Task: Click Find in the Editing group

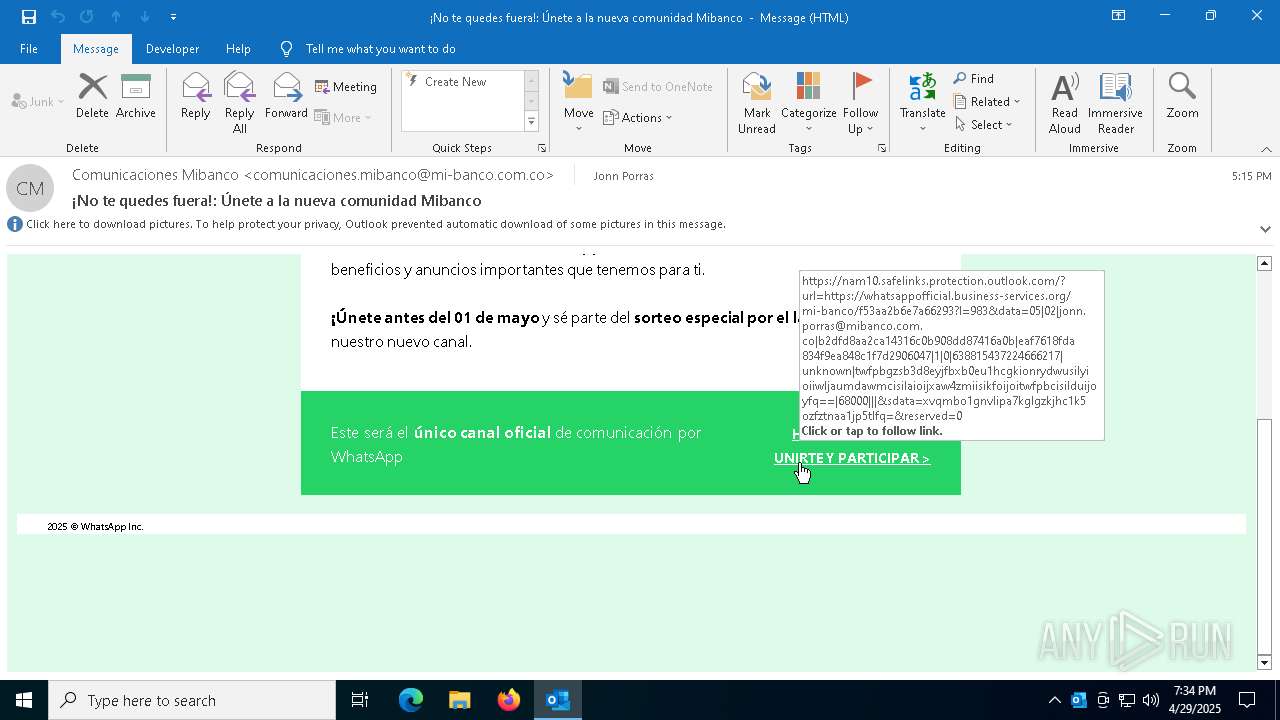Action: (973, 78)
